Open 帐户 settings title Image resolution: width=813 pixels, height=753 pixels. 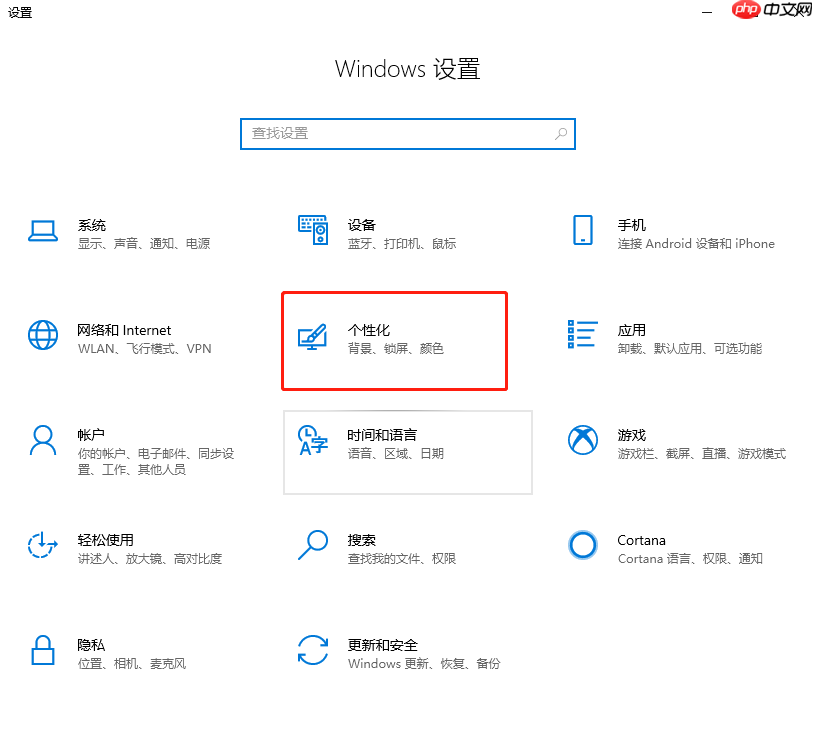[91, 435]
